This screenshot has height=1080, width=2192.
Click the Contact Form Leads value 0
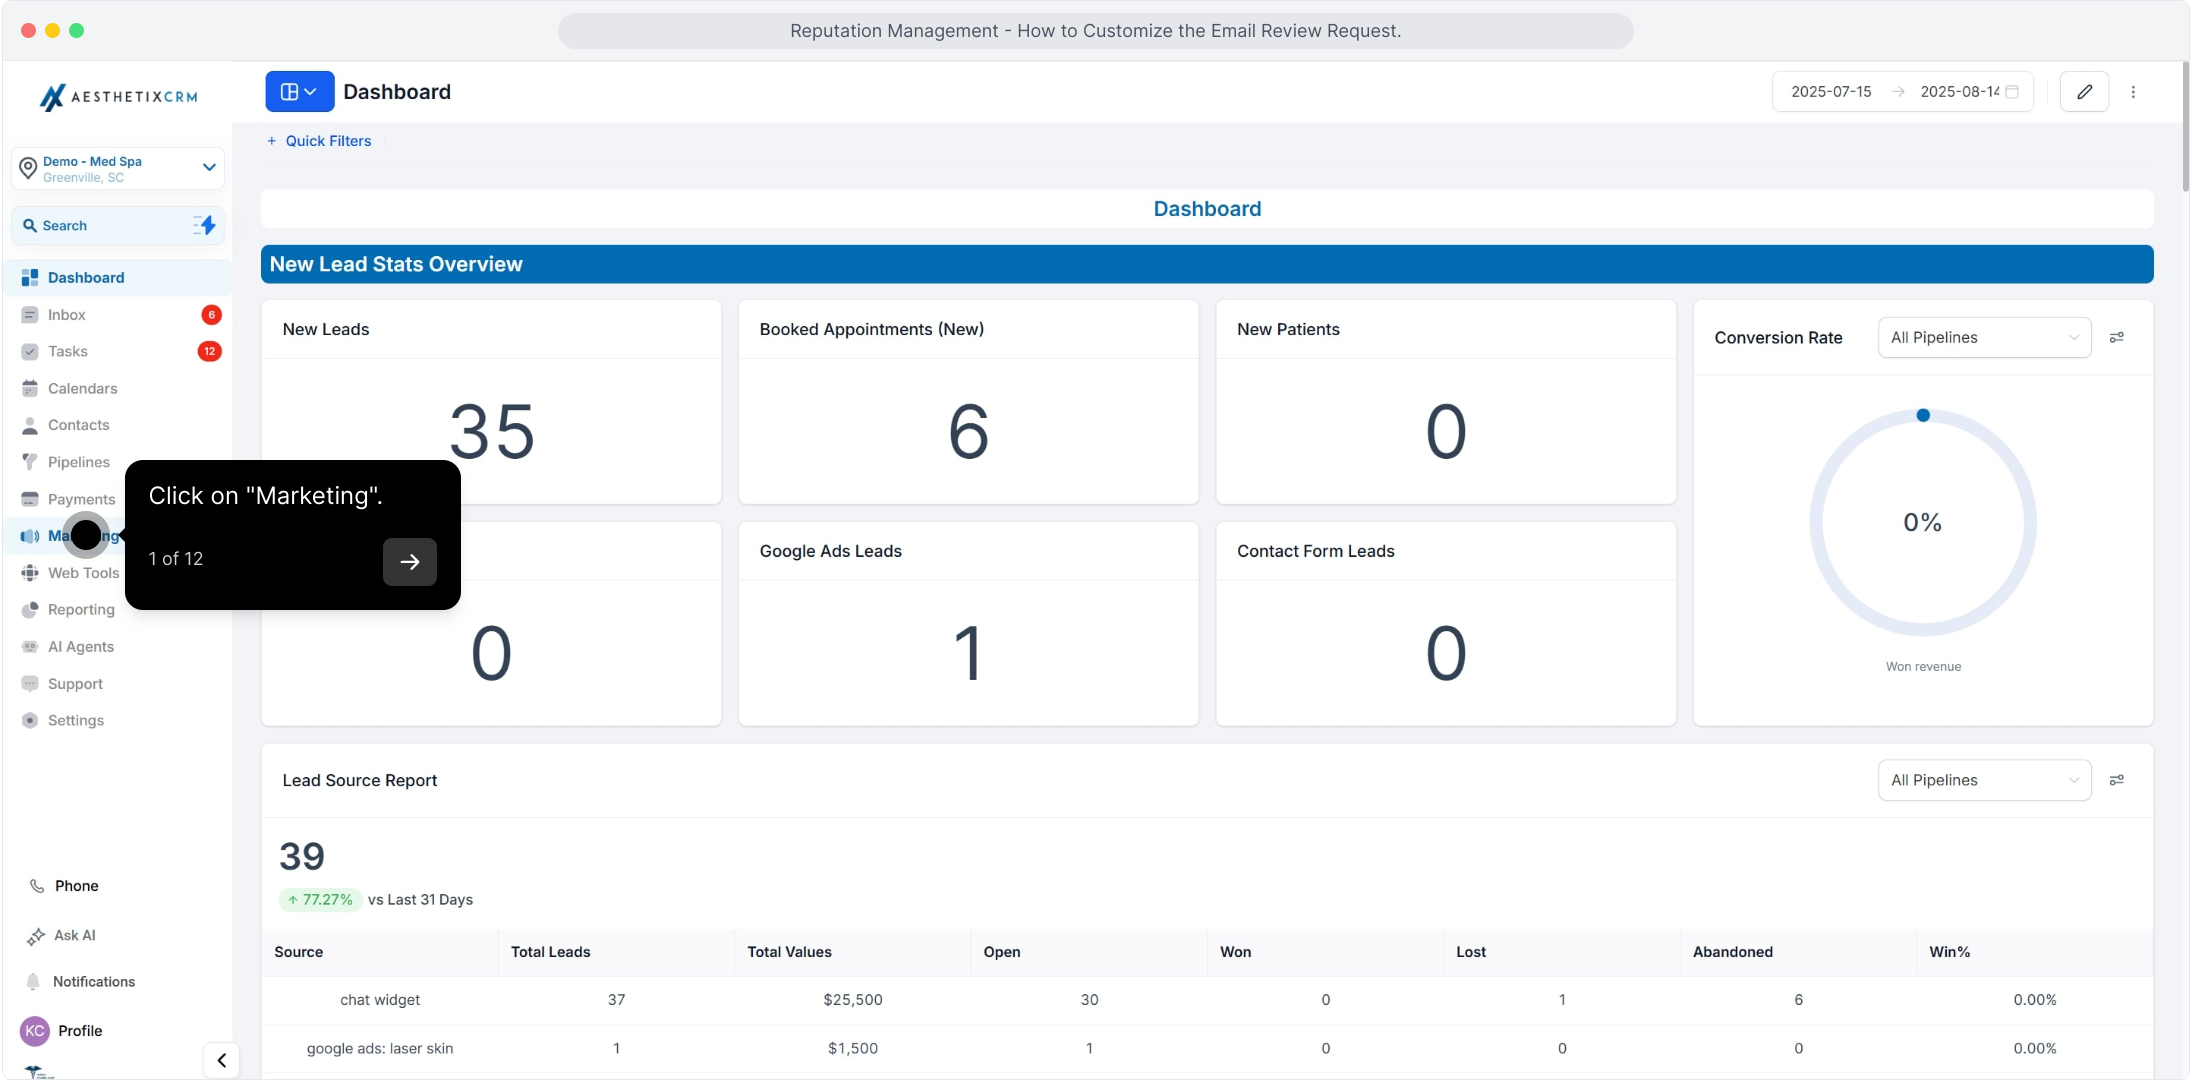point(1446,654)
